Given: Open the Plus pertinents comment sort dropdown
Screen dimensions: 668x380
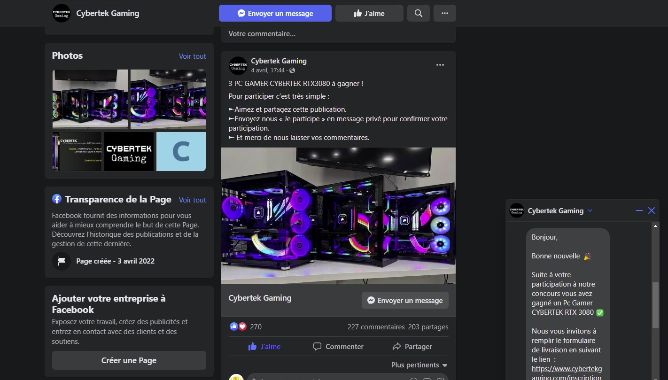Looking at the screenshot, I should [419, 365].
